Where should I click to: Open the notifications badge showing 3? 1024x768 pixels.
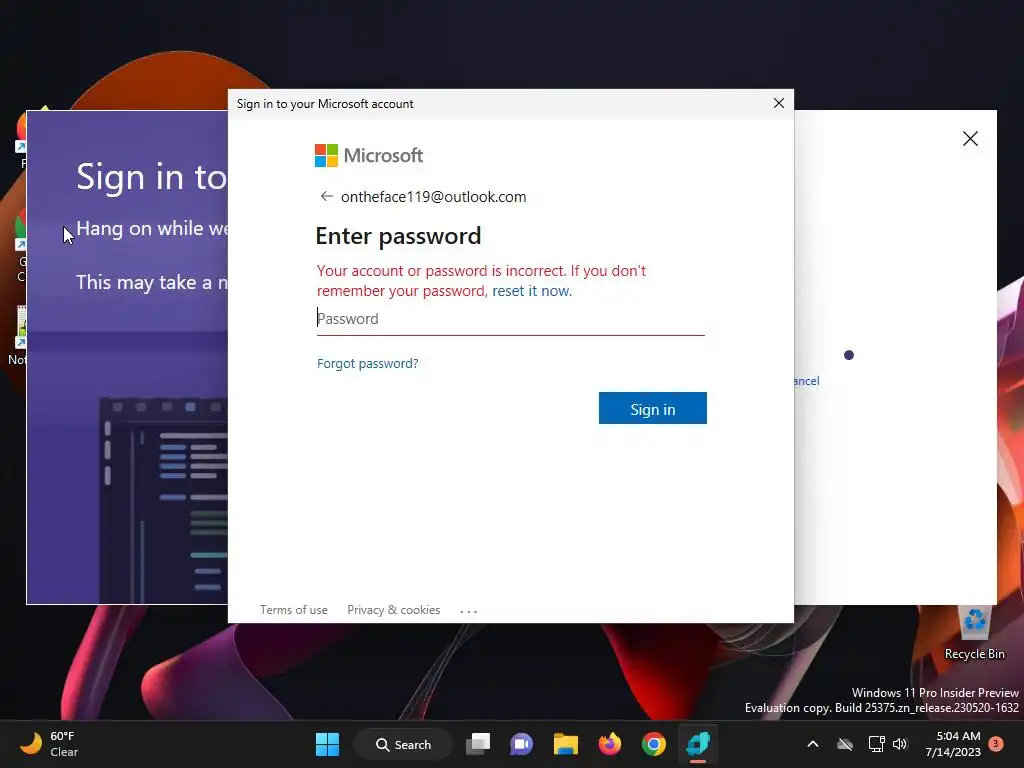pos(996,744)
